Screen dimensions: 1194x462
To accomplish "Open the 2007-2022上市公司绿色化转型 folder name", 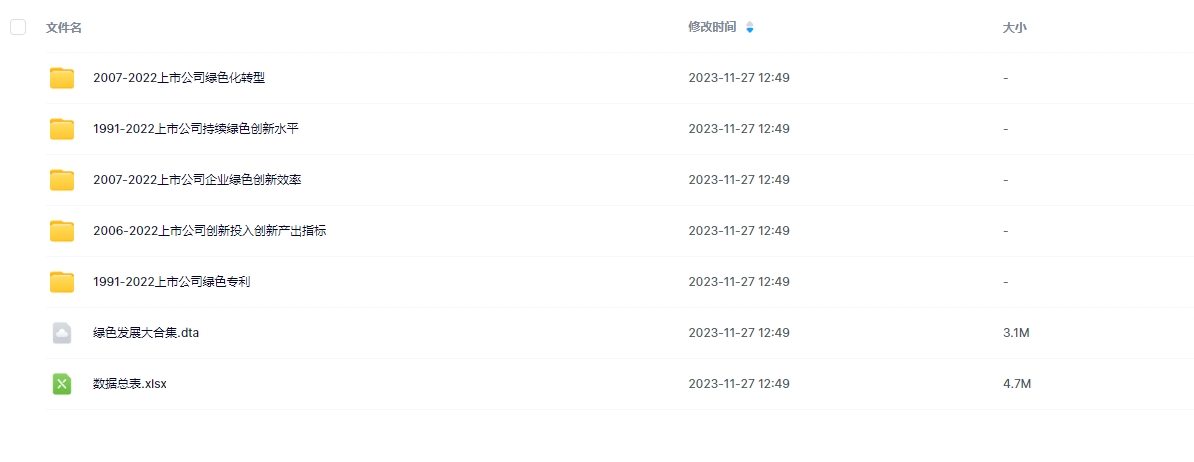I will (x=179, y=78).
